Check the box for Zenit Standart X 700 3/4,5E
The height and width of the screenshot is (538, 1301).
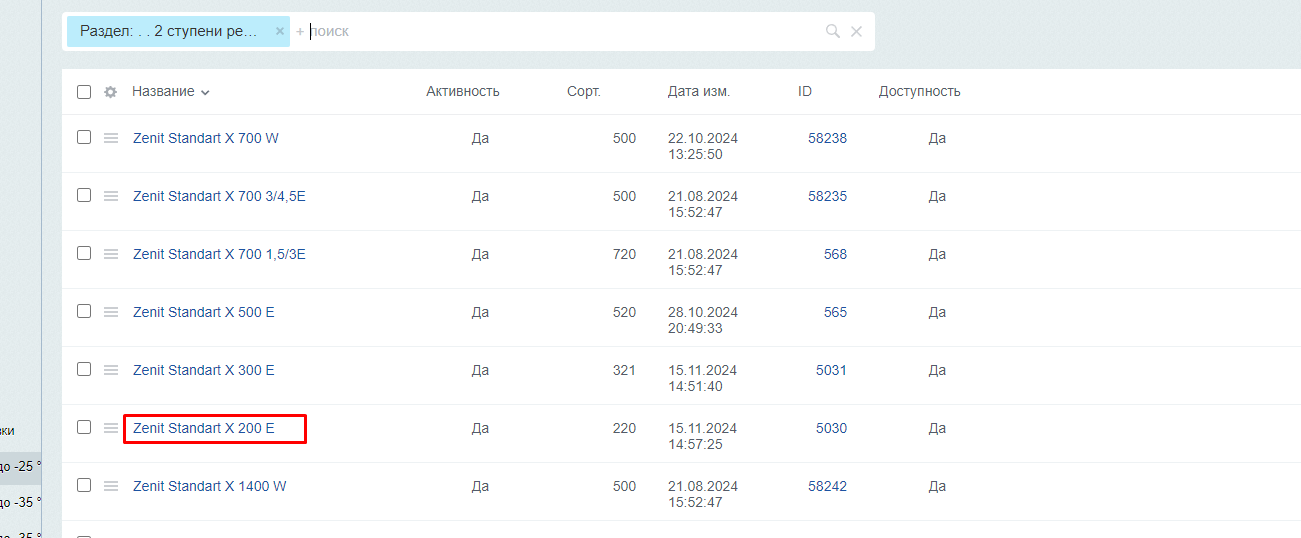(x=84, y=195)
